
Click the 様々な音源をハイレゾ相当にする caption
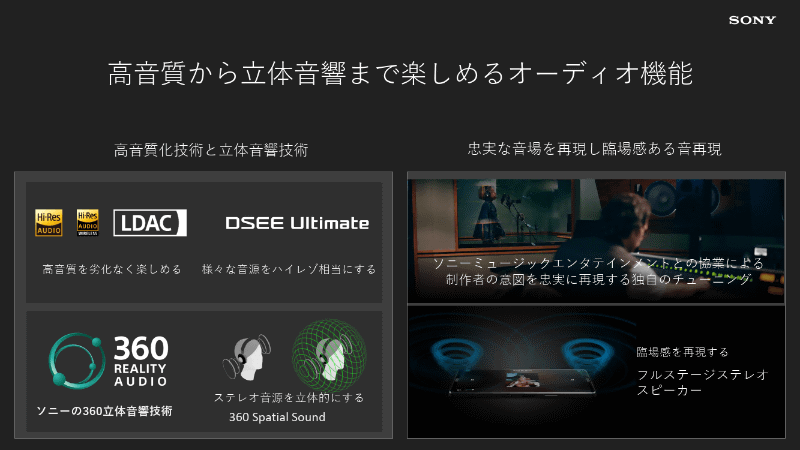click(x=289, y=269)
